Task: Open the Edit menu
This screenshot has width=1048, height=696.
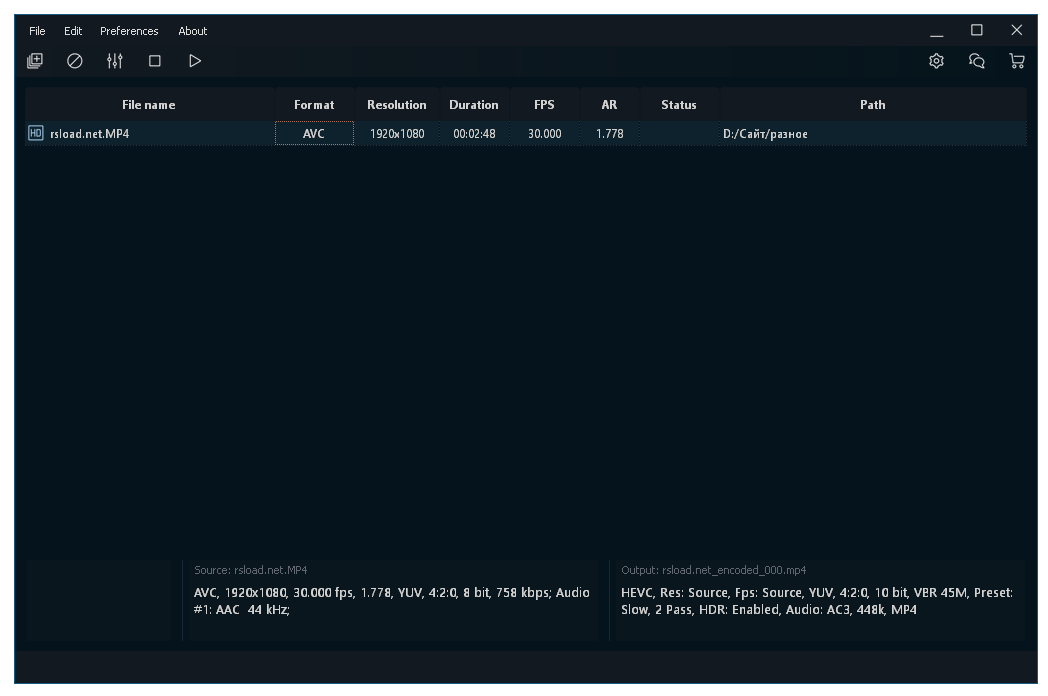Action: [x=73, y=31]
